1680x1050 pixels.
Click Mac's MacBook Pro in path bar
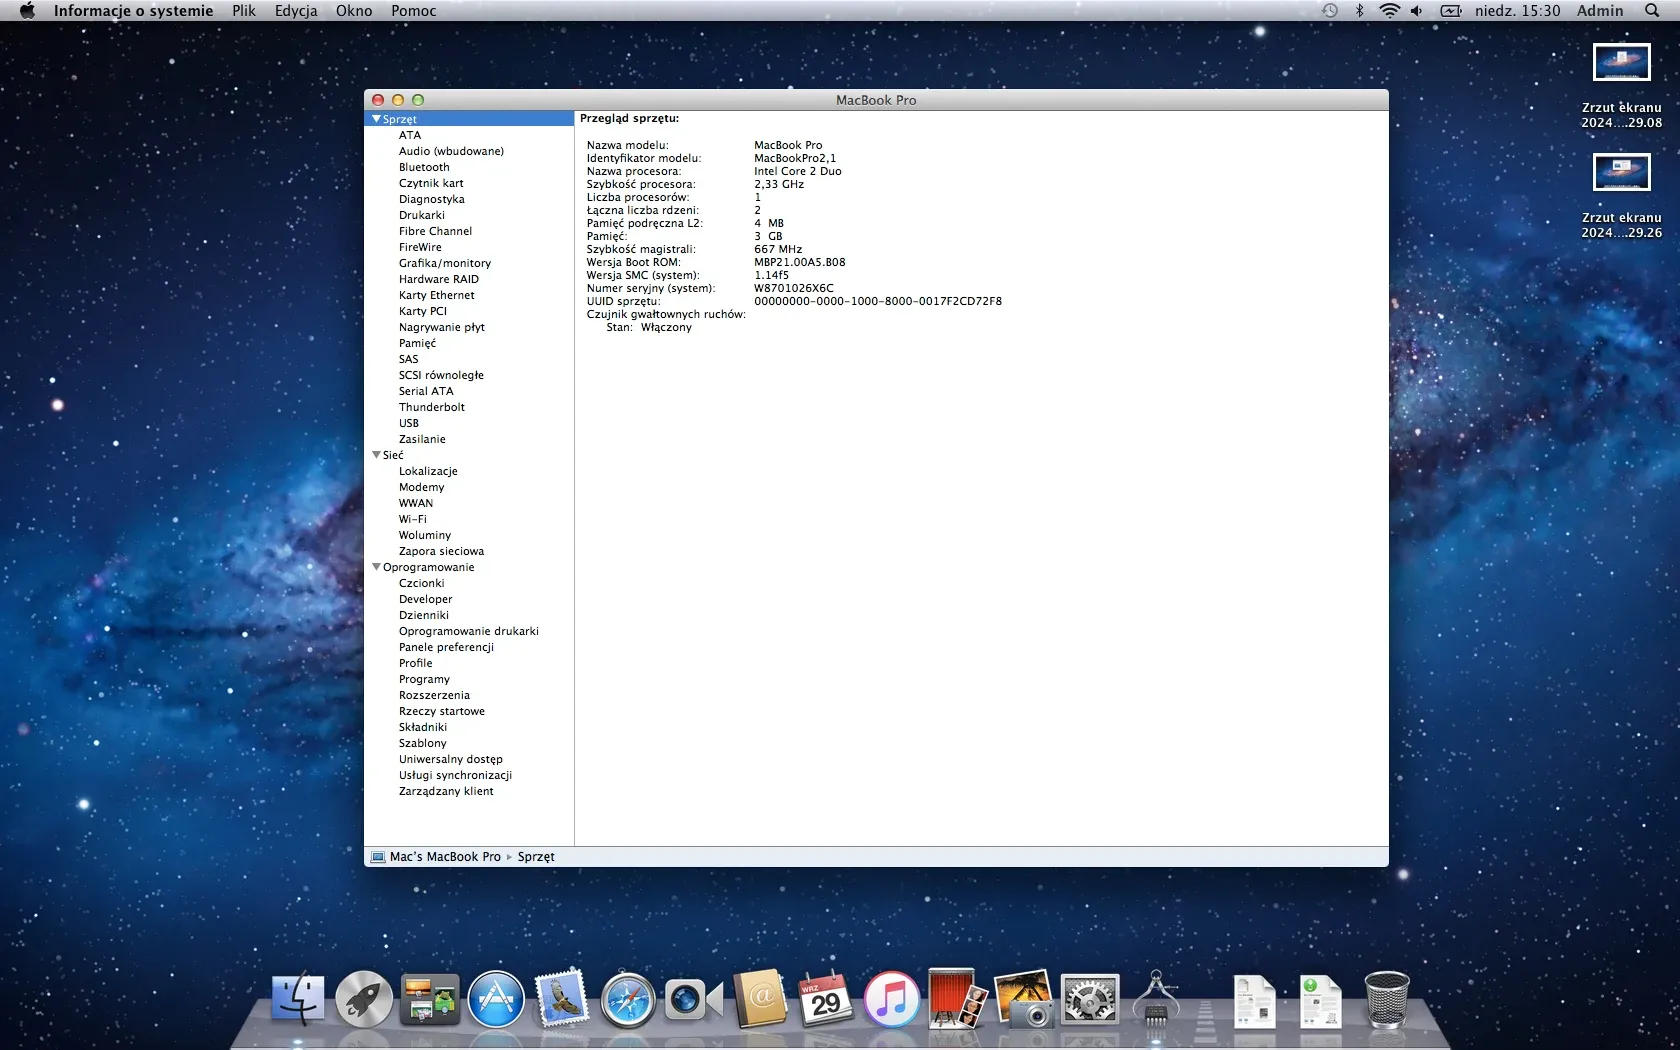(x=445, y=857)
